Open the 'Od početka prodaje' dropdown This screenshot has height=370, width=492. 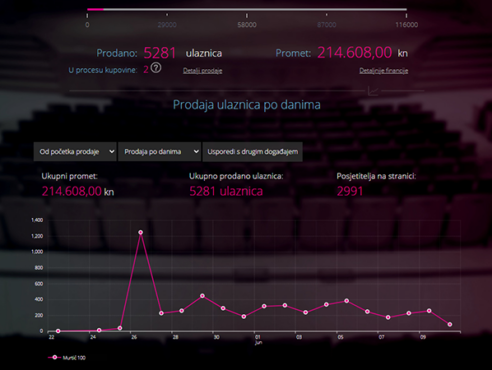tap(75, 152)
